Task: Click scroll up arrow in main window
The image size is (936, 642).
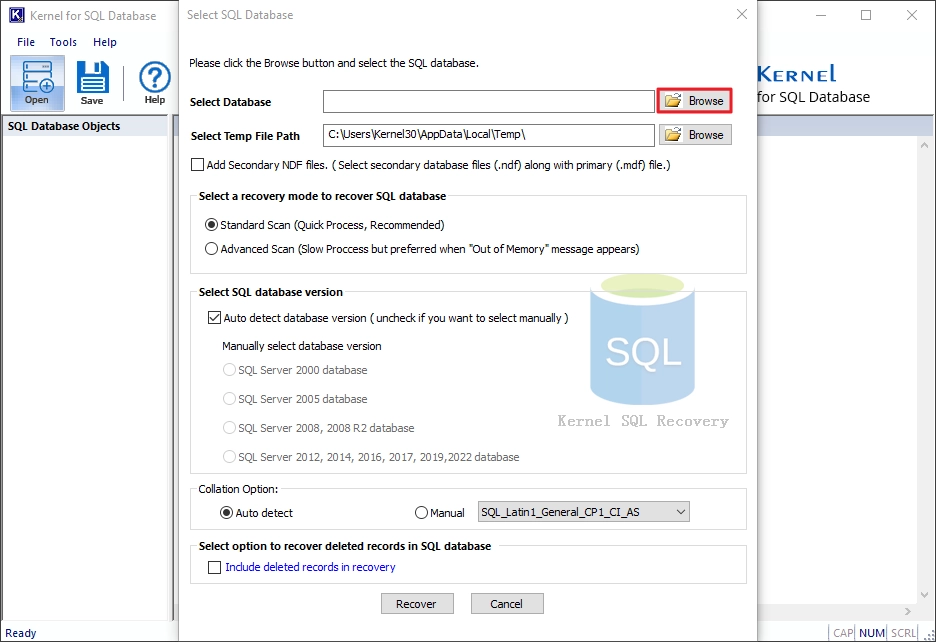Action: click(x=925, y=145)
